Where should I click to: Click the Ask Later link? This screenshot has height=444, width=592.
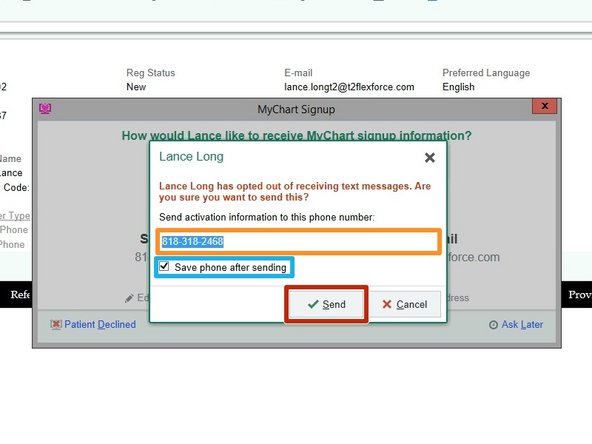pos(522,324)
